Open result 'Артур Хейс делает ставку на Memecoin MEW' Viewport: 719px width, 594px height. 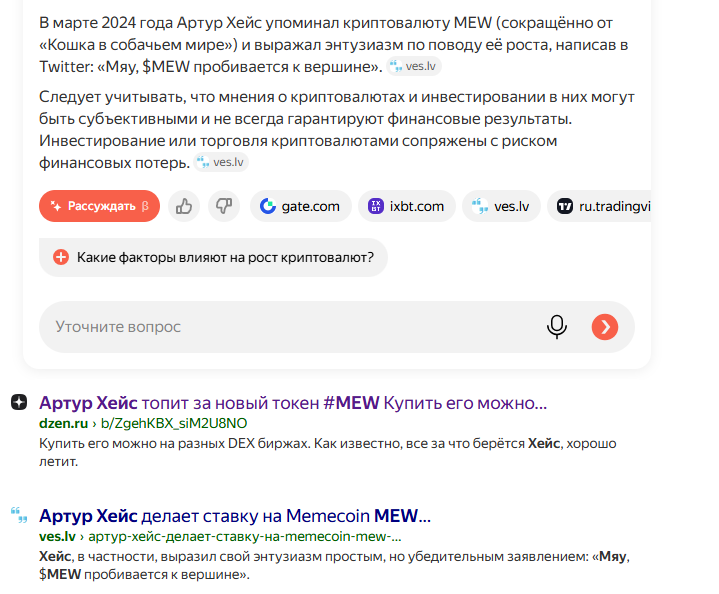pyautogui.click(x=235, y=516)
